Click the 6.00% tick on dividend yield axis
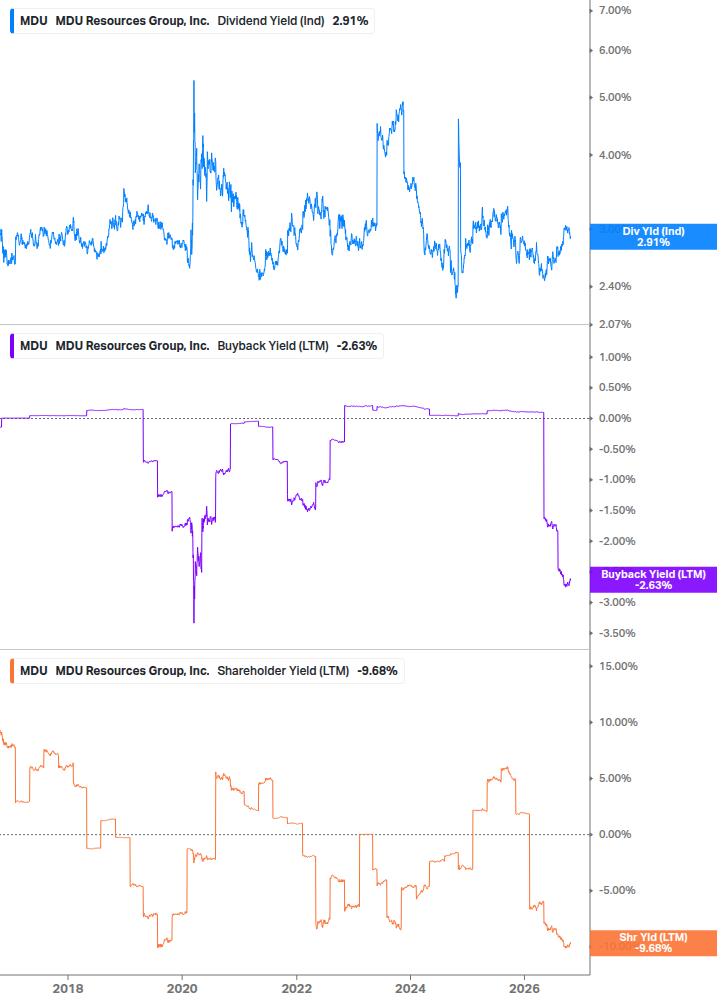 click(x=615, y=50)
